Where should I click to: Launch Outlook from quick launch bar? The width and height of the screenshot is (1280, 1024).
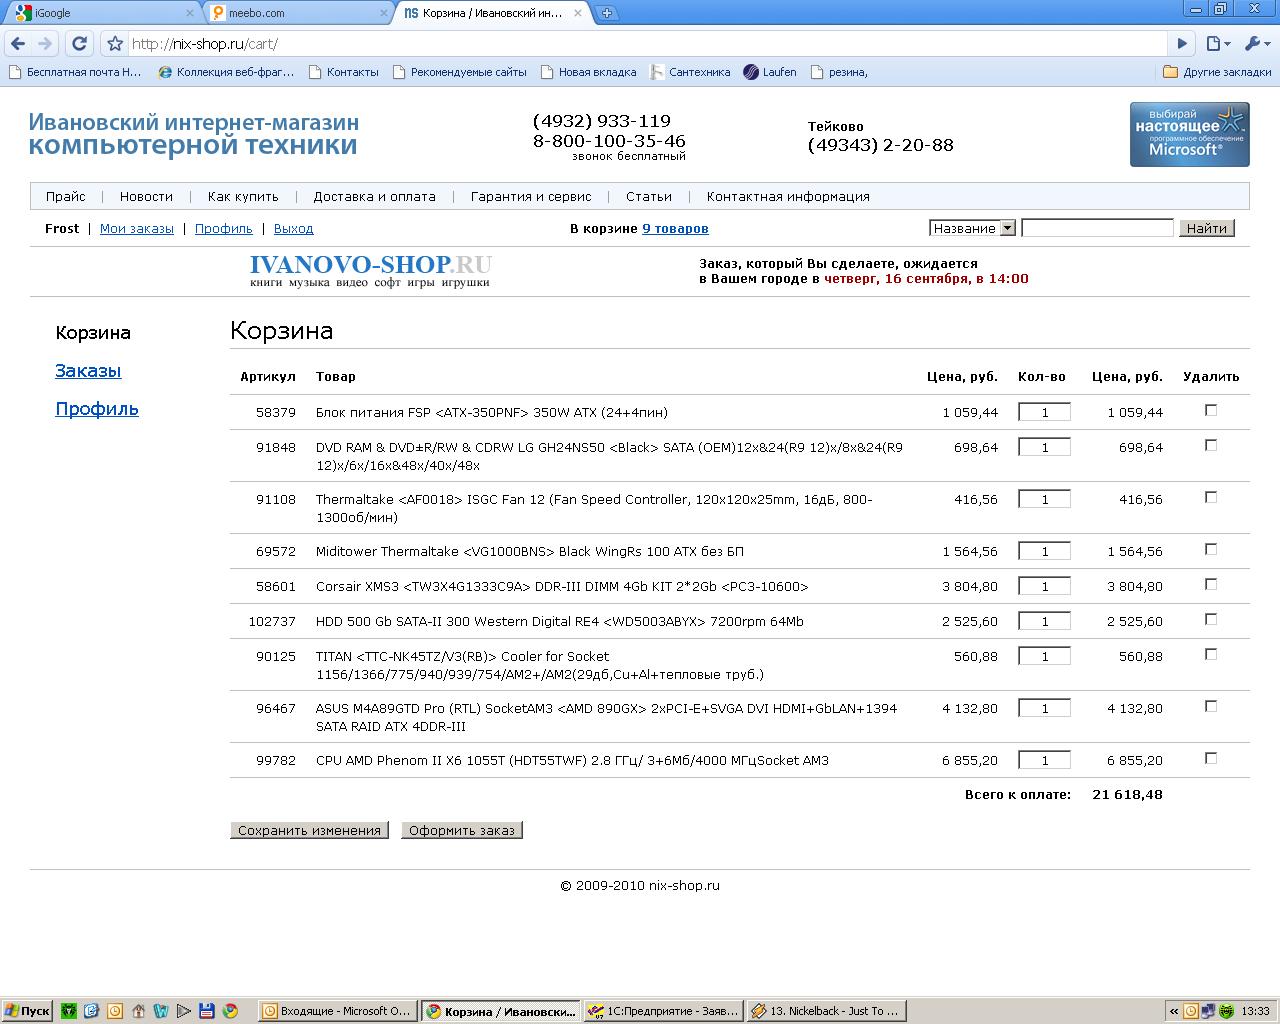[115, 1011]
